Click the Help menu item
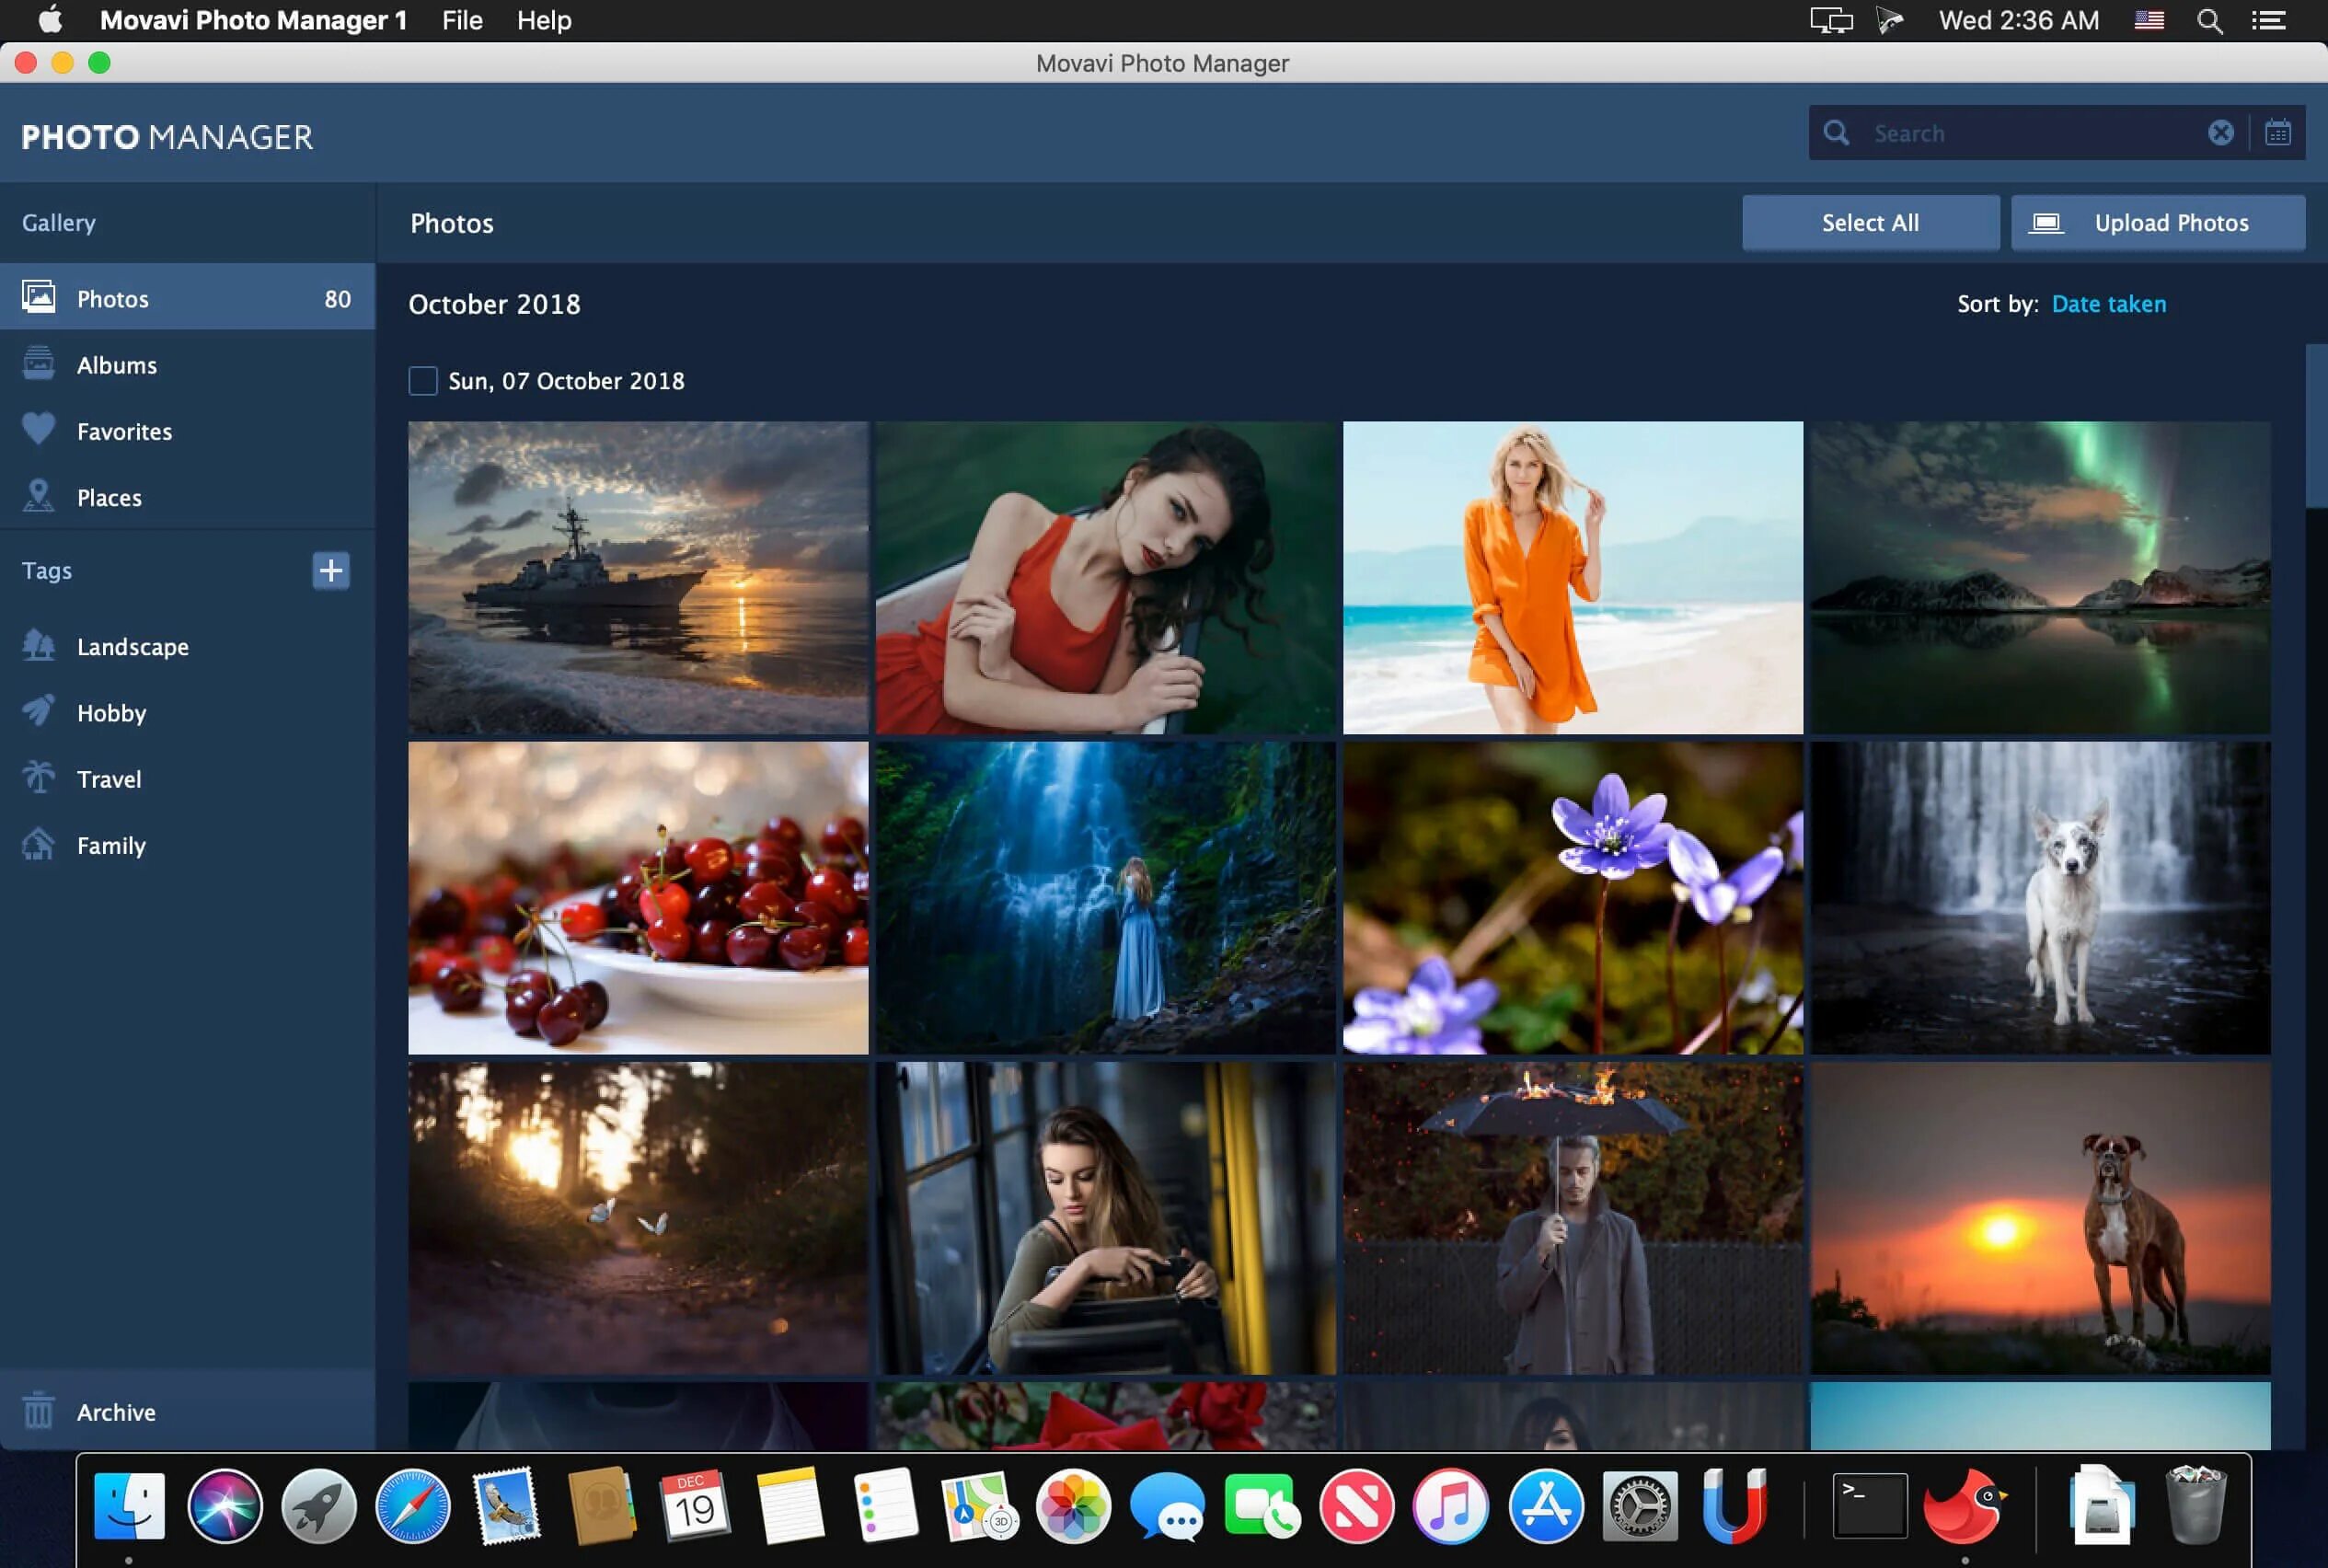The width and height of the screenshot is (2328, 1568). pyautogui.click(x=542, y=19)
